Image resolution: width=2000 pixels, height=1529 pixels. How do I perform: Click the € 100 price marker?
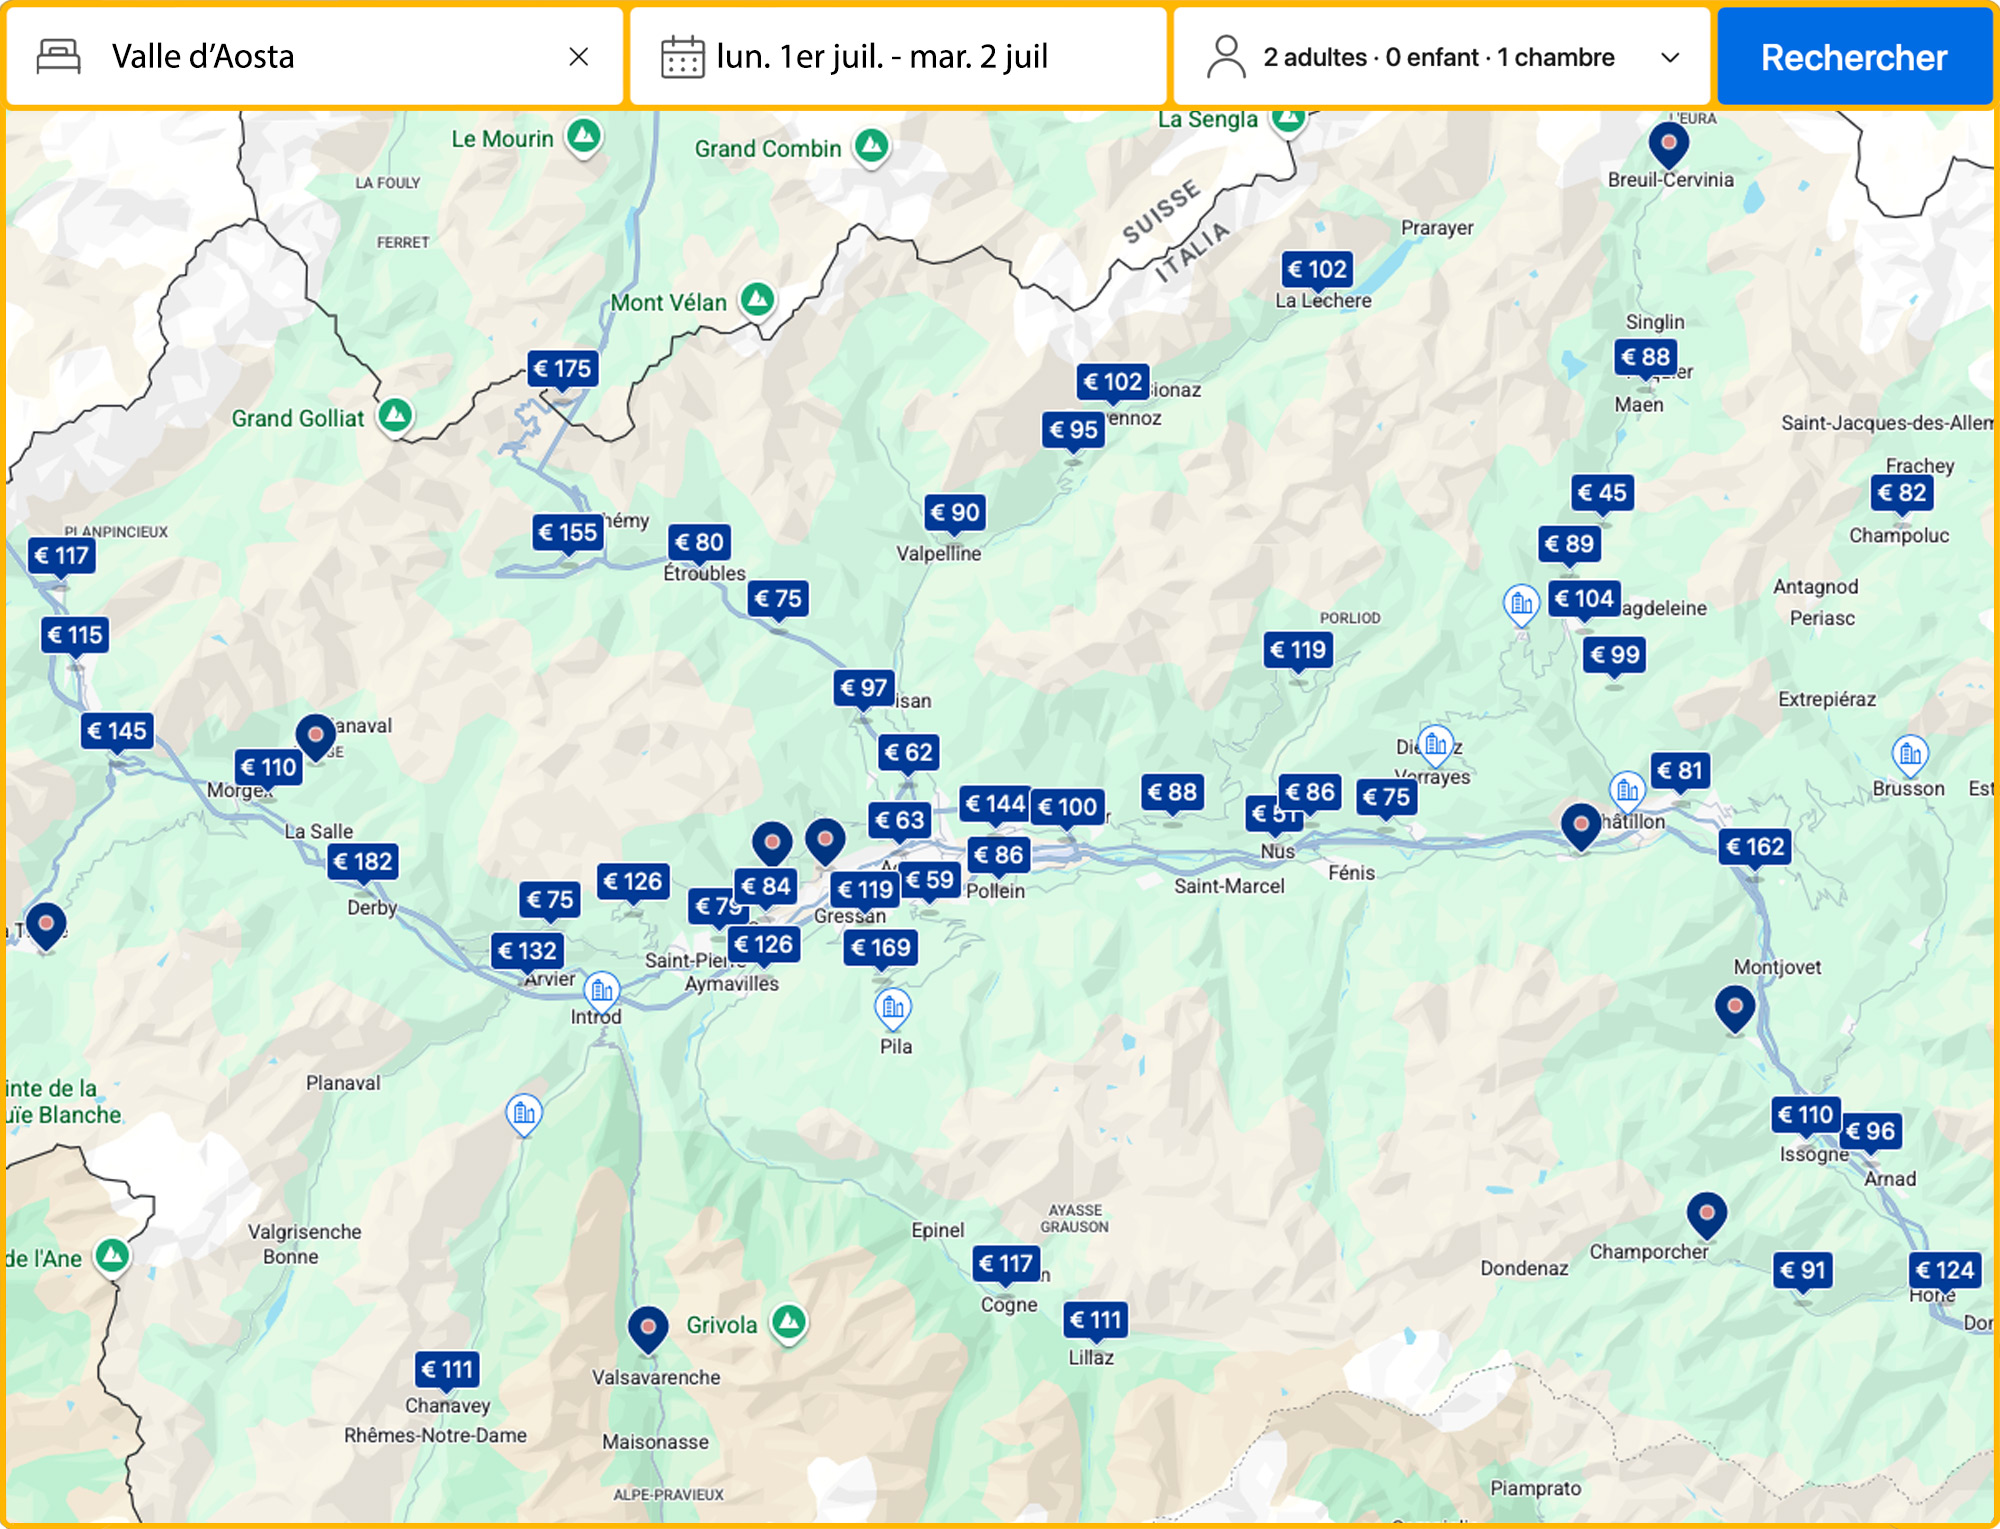[1067, 806]
